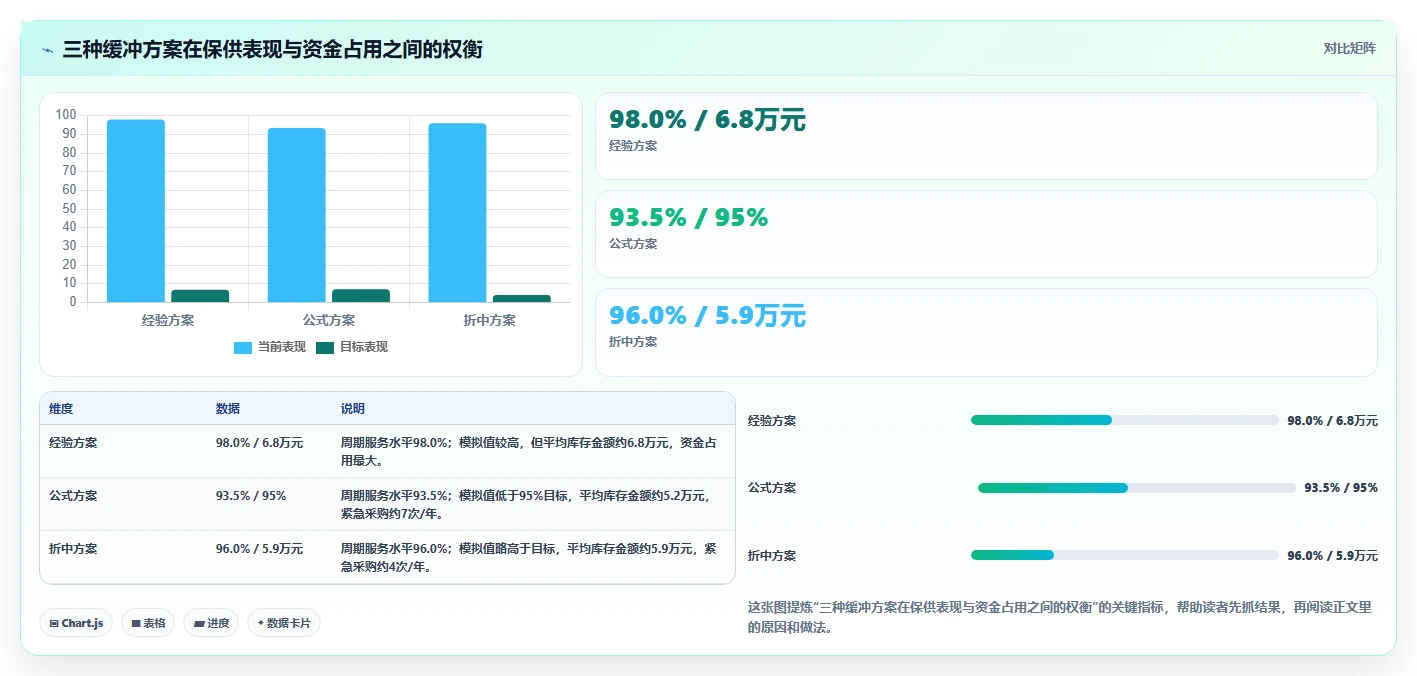Click the green target bar for 折中方案
This screenshot has height=676, width=1417.
tap(521, 298)
